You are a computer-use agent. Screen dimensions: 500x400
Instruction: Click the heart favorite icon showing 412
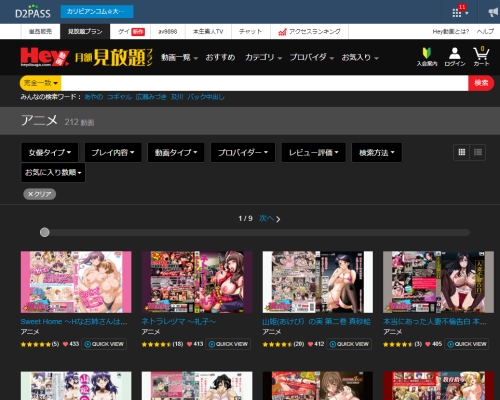pos(310,344)
